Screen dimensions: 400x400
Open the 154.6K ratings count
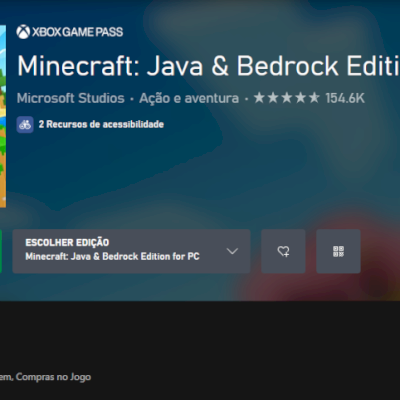pyautogui.click(x=345, y=98)
